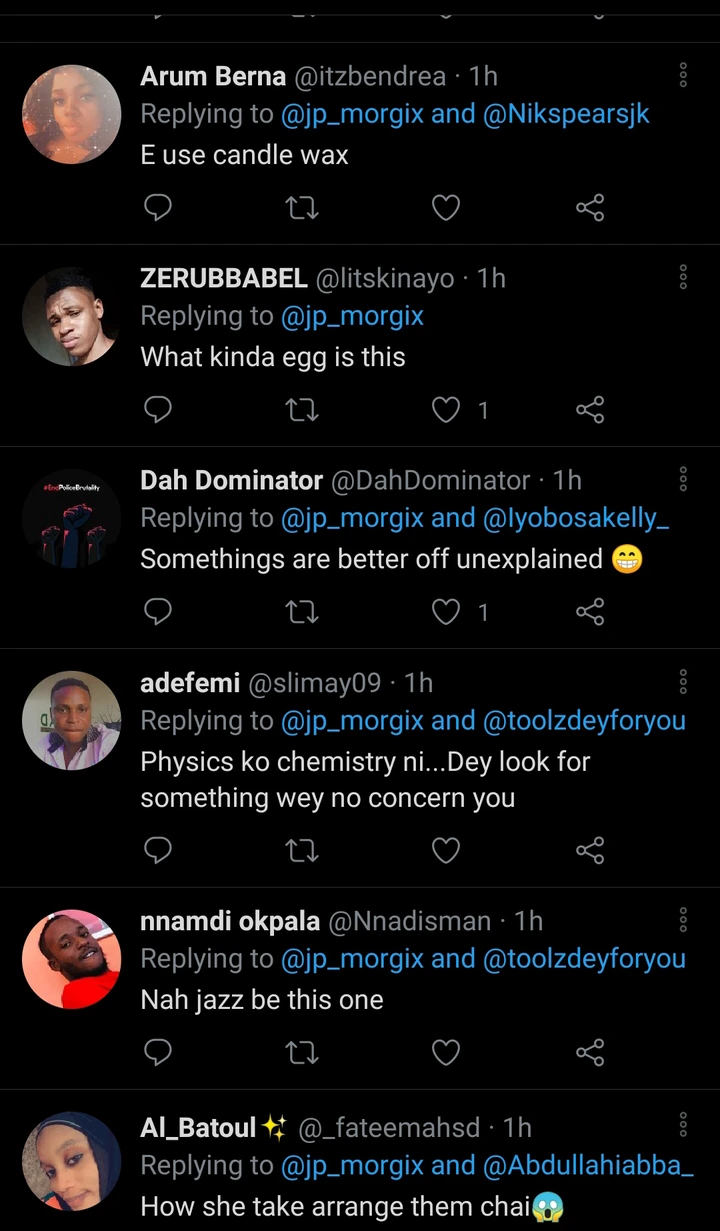Open more options for Arum Berna's tweet
The height and width of the screenshot is (1231, 720).
[x=683, y=75]
